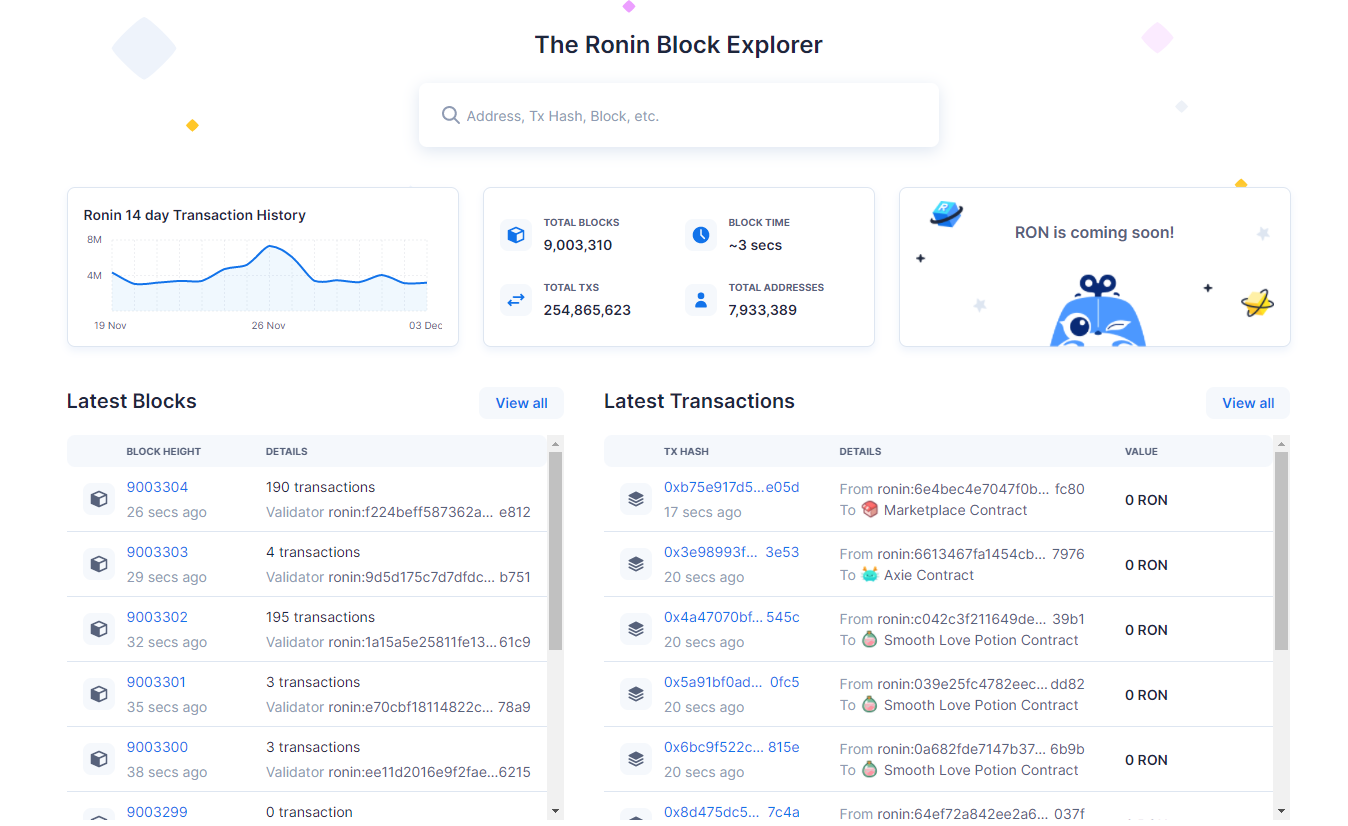Open validator ronin:1a15a5e25811fe13...61c9

(x=430, y=642)
